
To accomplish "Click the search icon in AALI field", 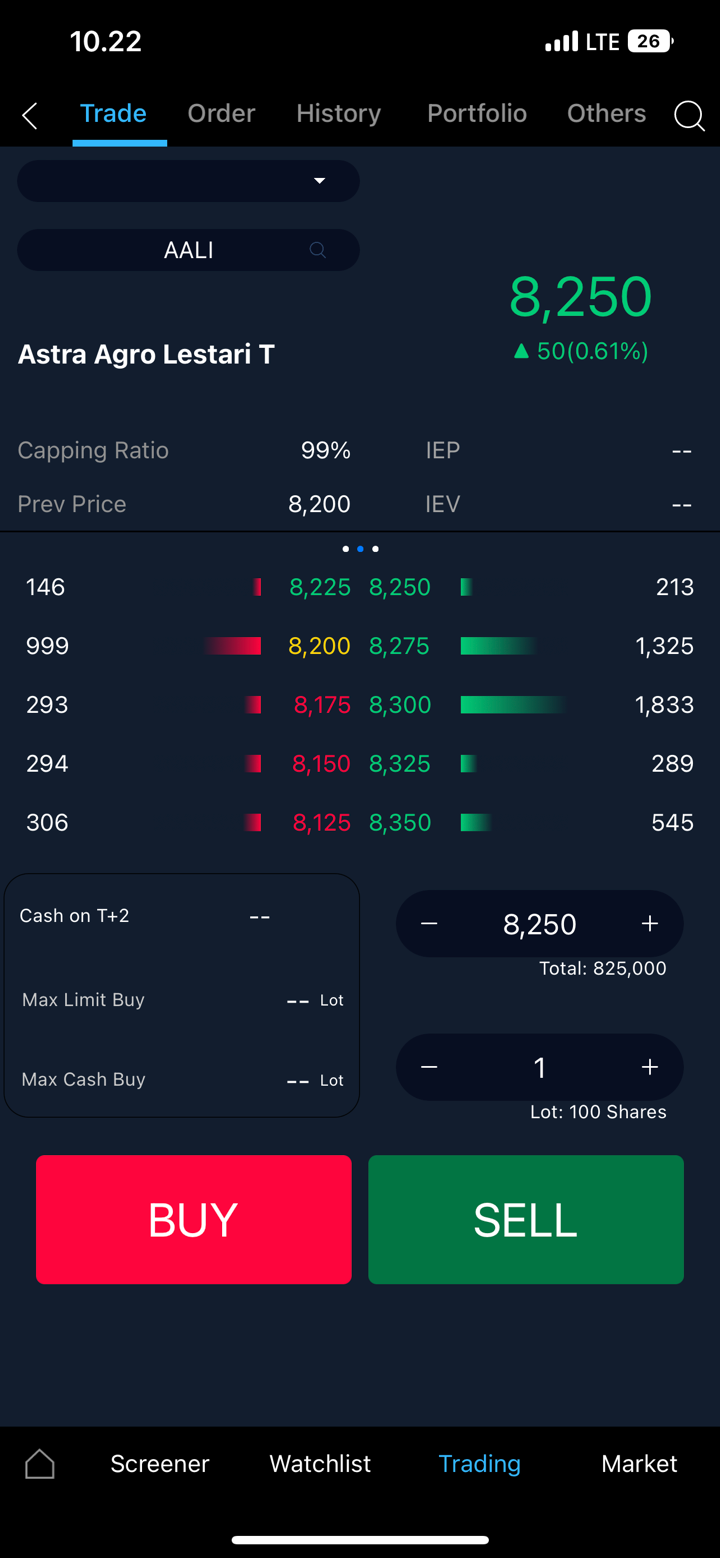I will click(x=318, y=250).
